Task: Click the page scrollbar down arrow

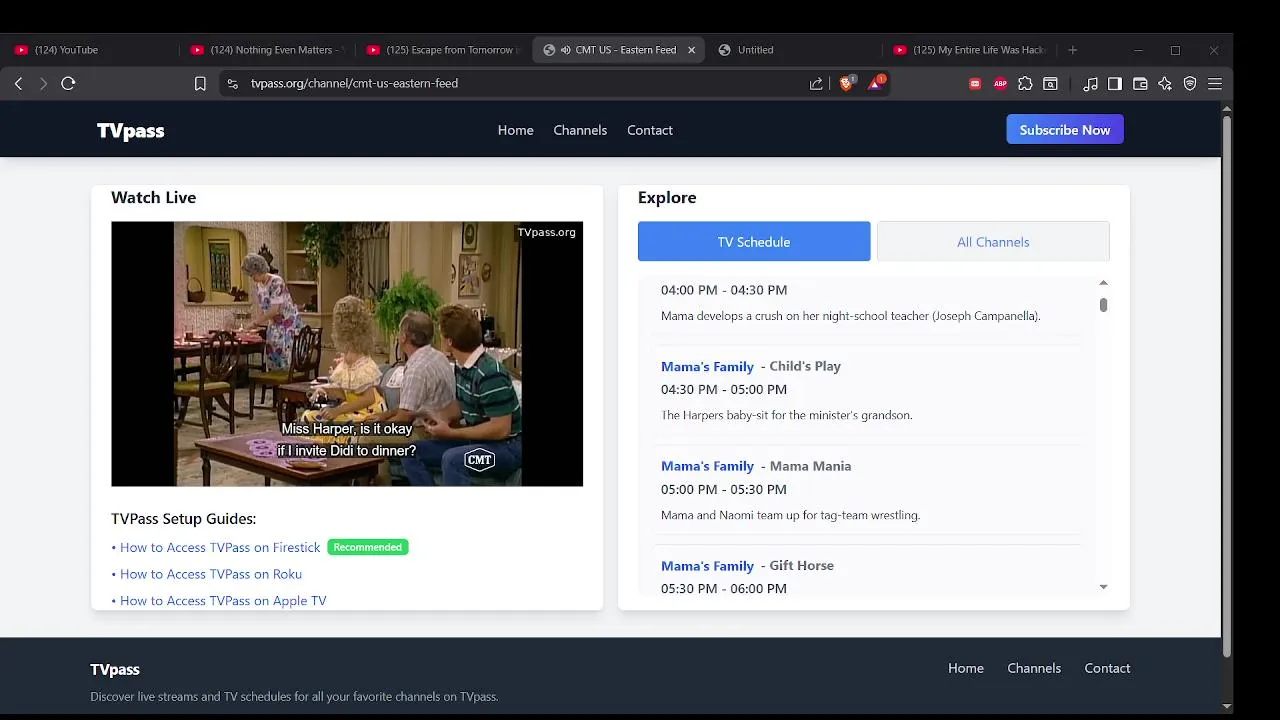Action: [x=1226, y=706]
